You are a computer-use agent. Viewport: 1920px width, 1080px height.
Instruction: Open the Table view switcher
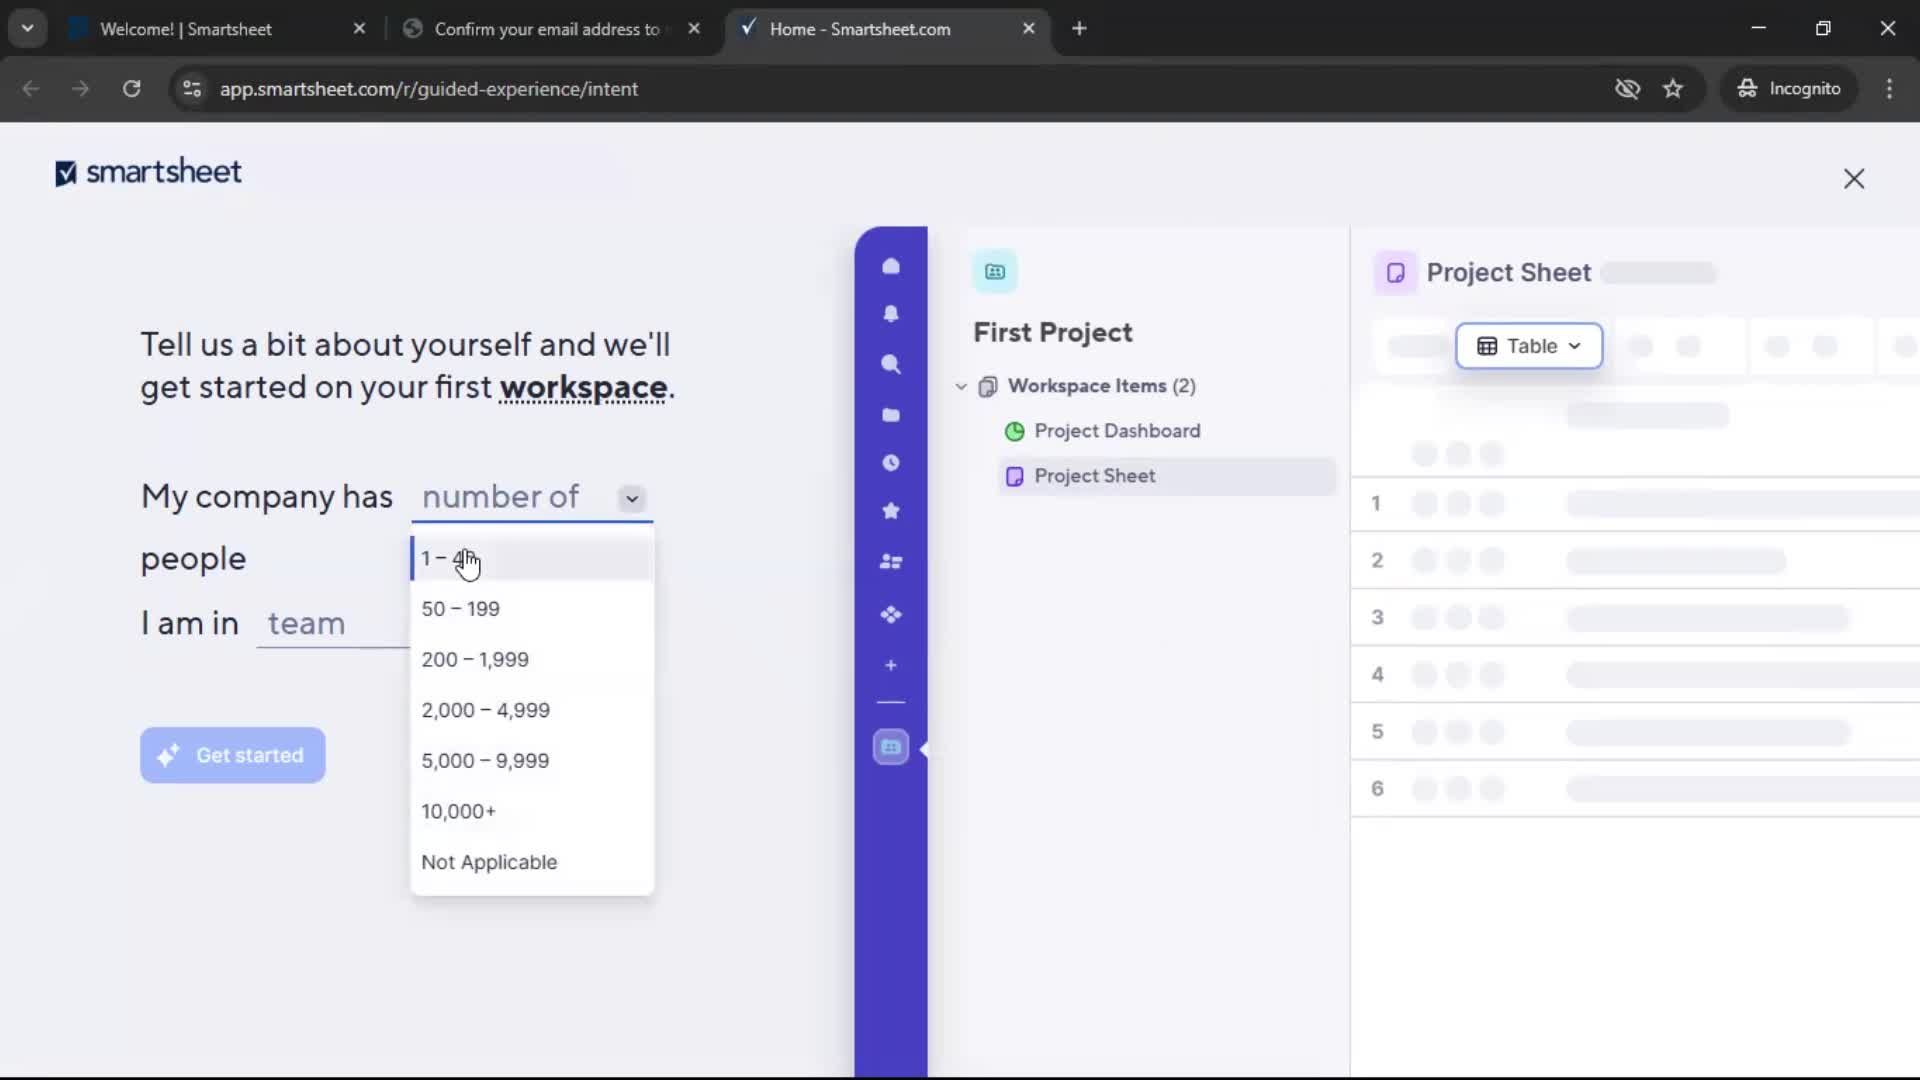click(1529, 346)
